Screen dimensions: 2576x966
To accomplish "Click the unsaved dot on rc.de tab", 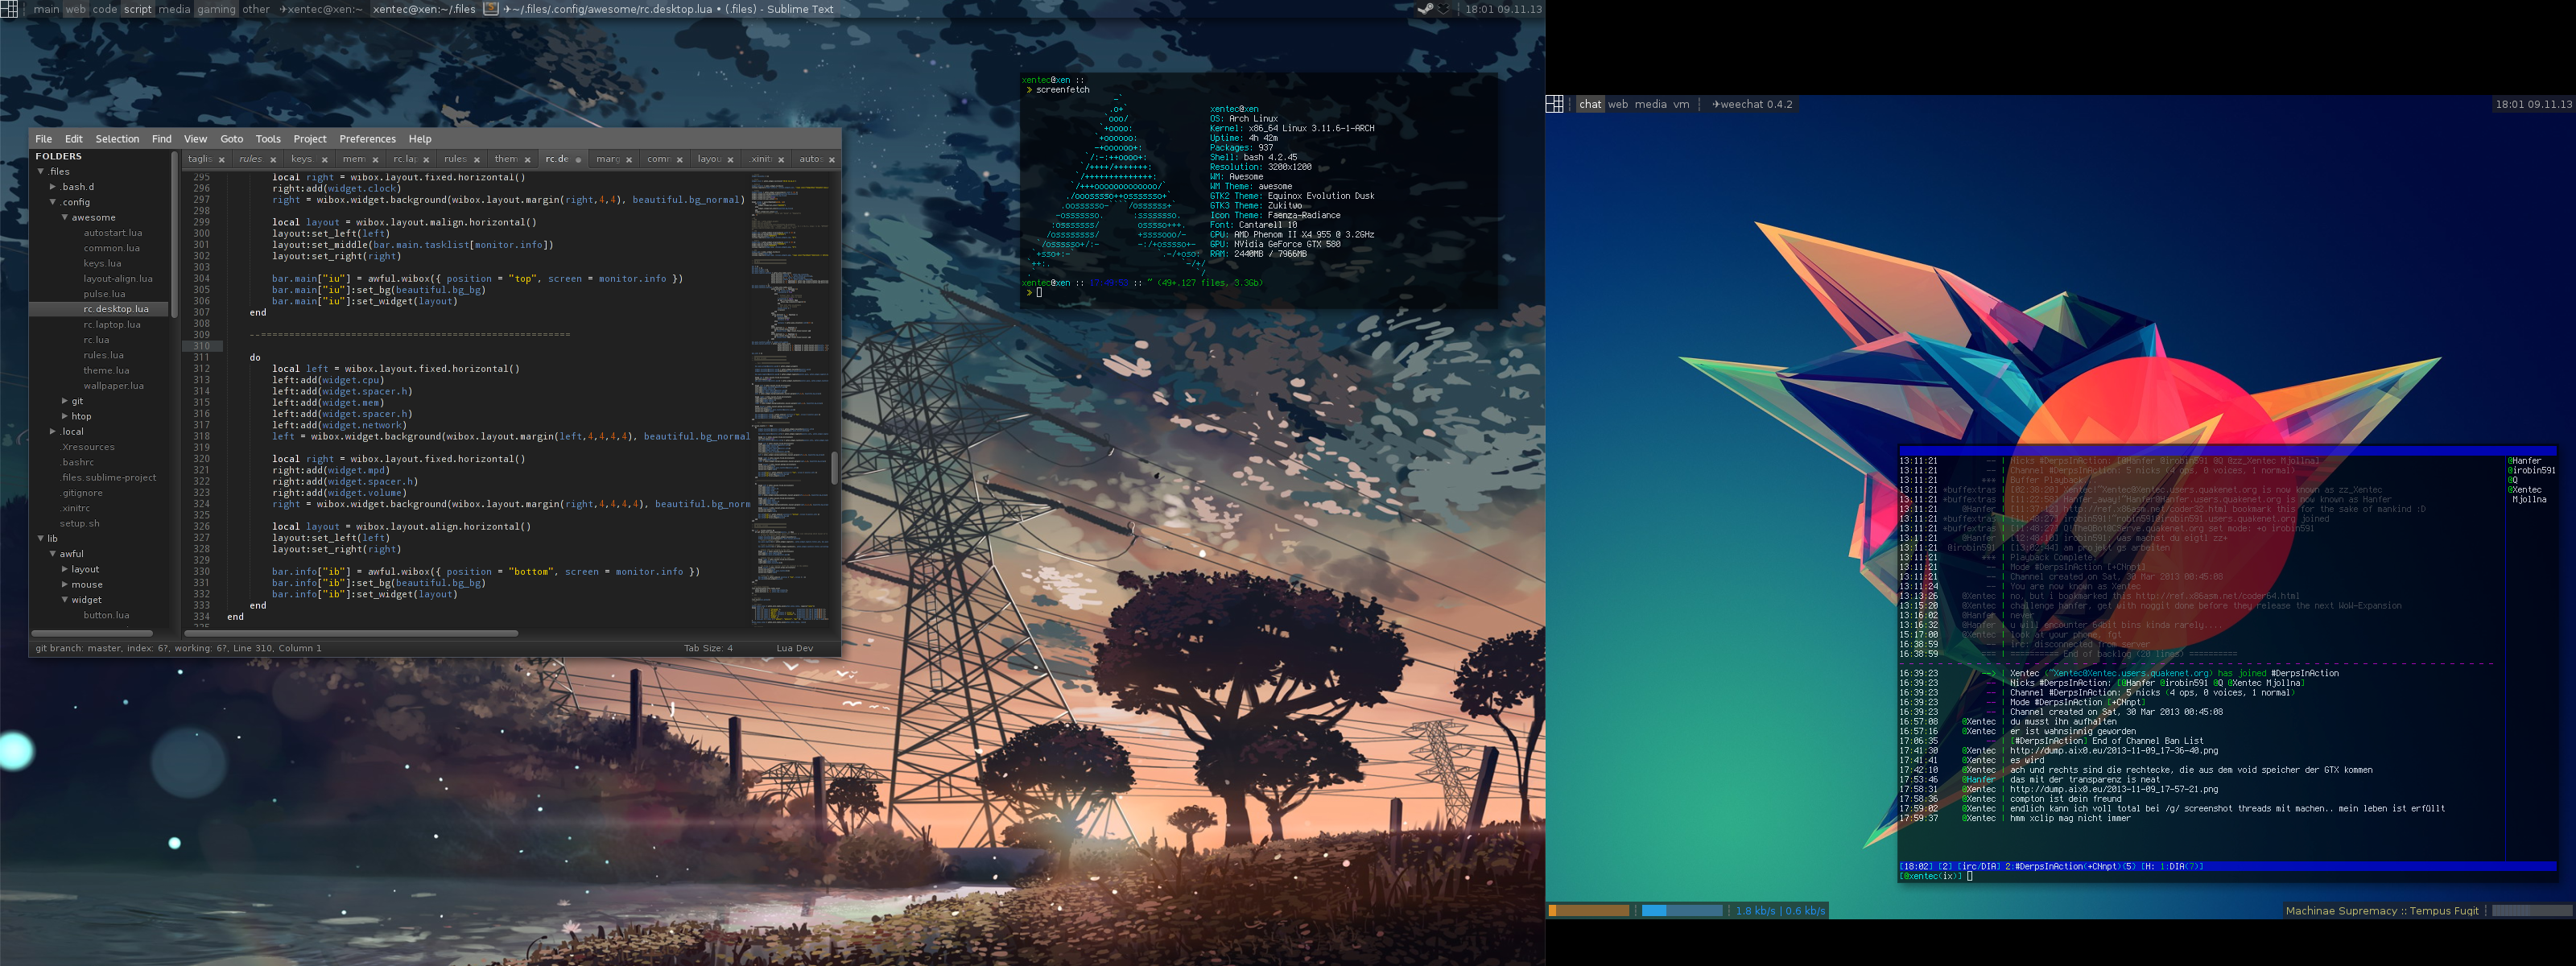I will 578,160.
